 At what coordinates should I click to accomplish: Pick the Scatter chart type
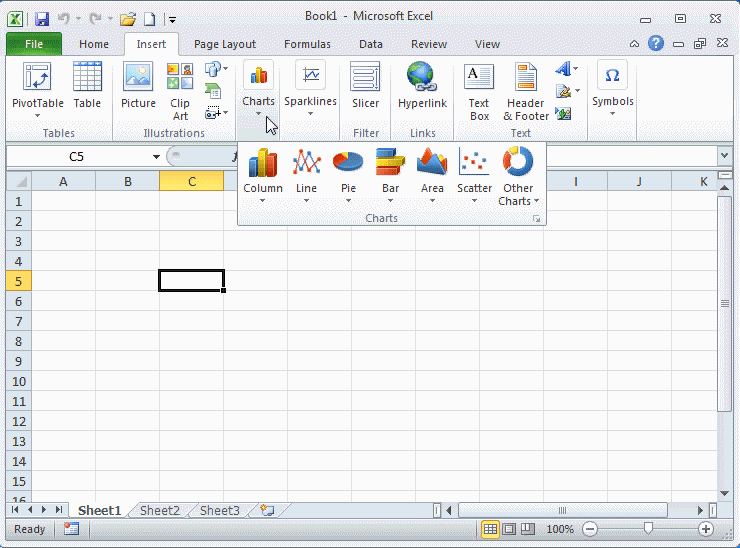(474, 172)
